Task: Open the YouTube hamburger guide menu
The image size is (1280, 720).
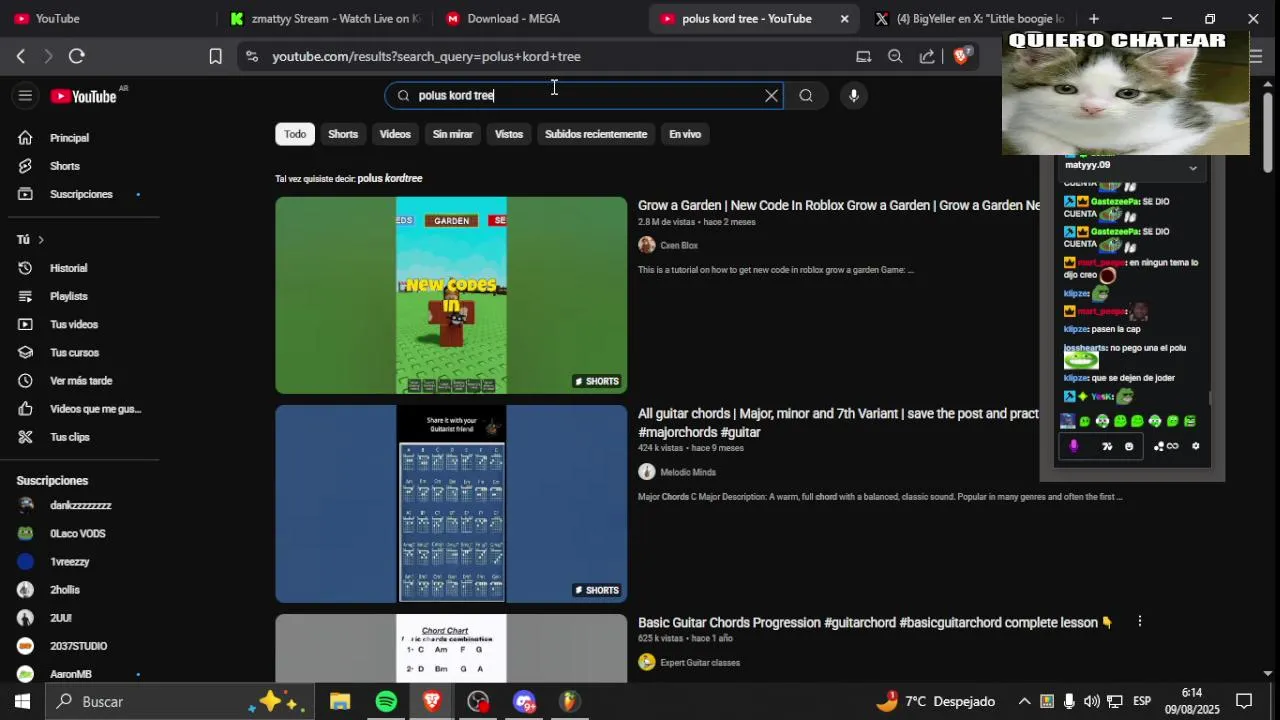Action: coord(25,96)
